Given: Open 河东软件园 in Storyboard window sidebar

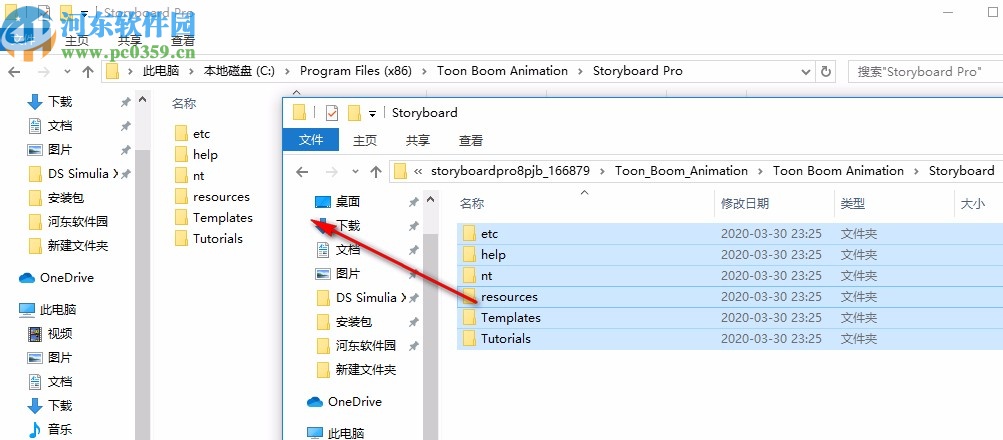Looking at the screenshot, I should pos(365,346).
